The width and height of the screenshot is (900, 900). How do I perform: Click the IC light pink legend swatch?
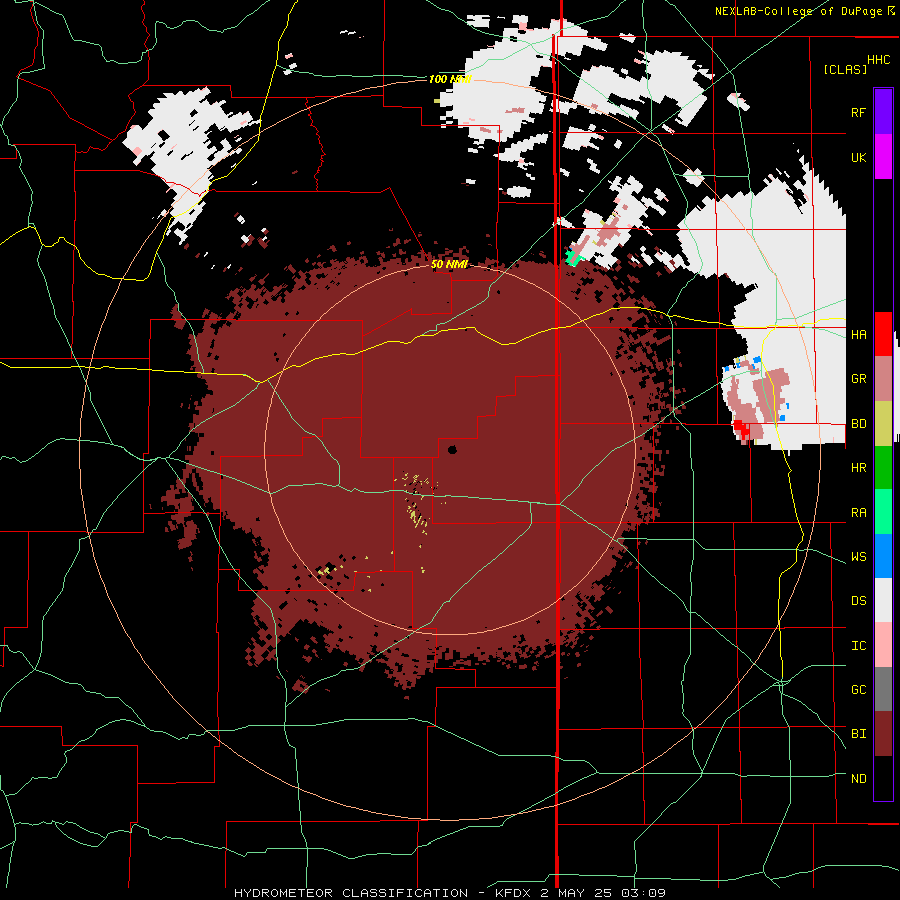(x=883, y=645)
